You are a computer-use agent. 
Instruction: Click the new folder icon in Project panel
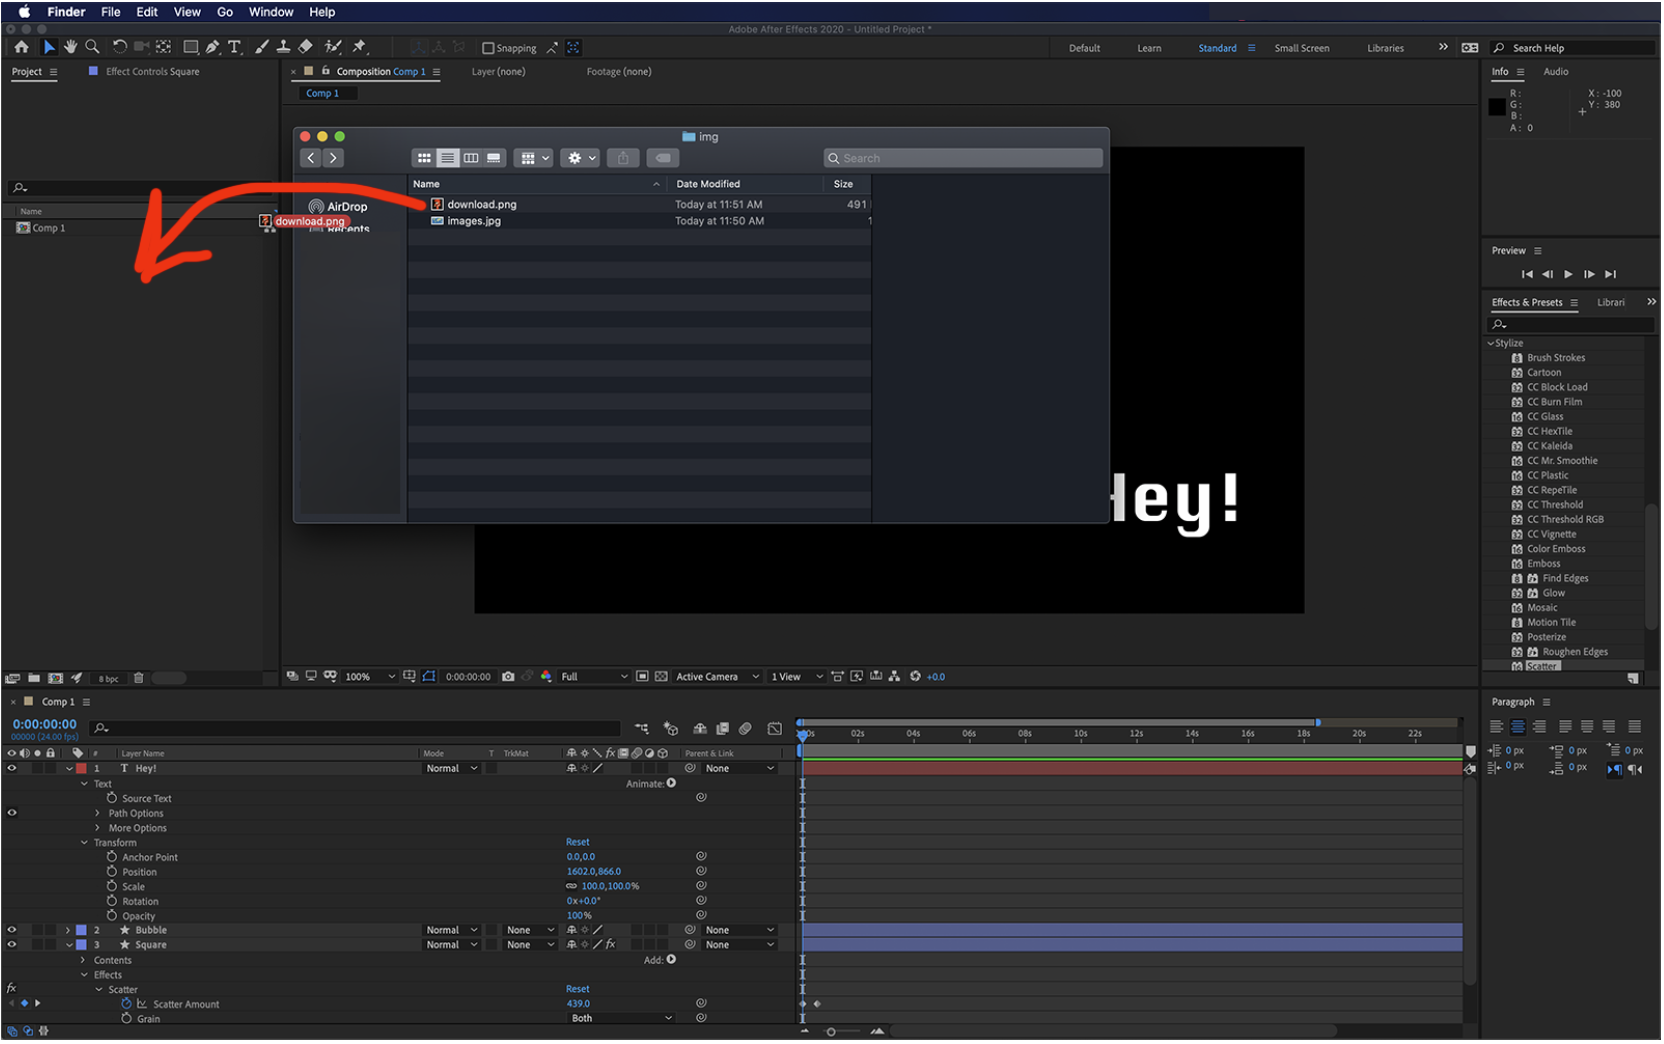pos(34,678)
